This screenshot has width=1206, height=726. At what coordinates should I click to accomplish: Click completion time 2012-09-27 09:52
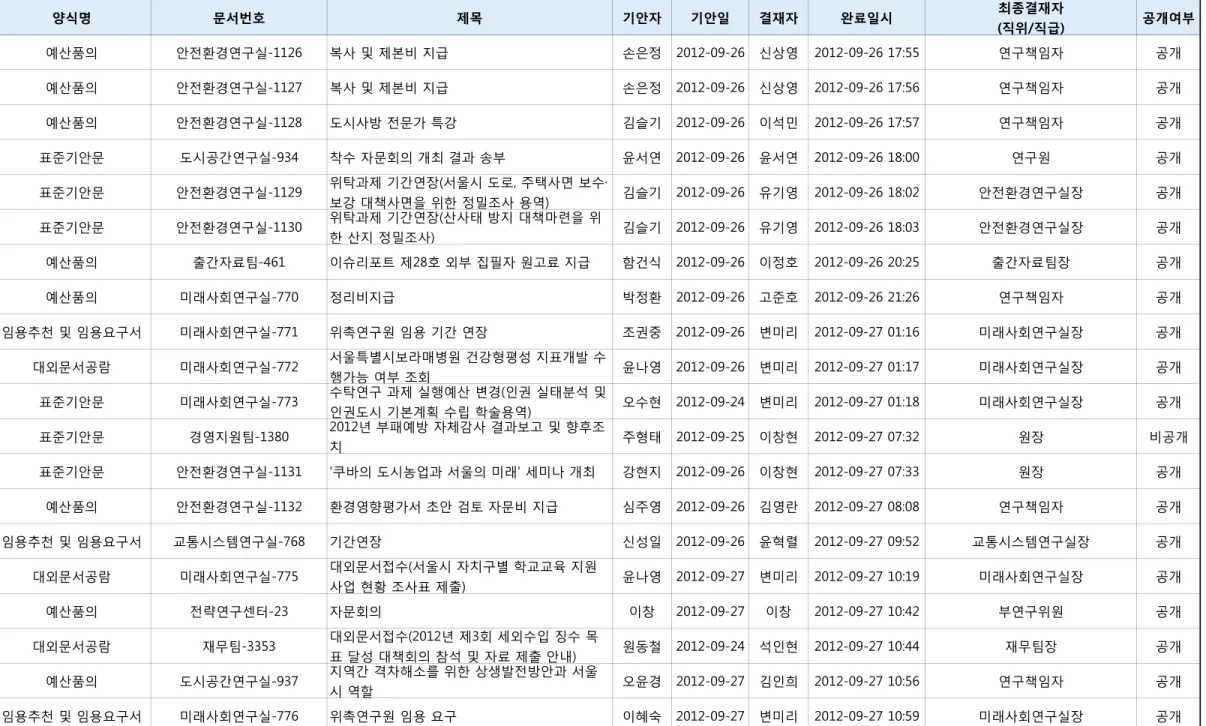[867, 542]
